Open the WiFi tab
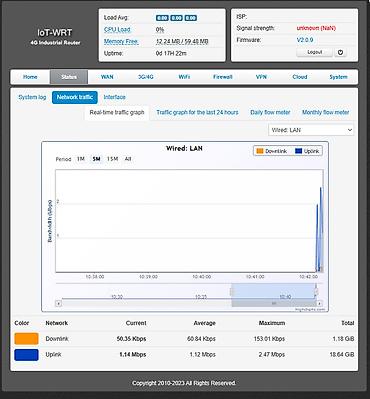The image size is (370, 399). [x=184, y=77]
